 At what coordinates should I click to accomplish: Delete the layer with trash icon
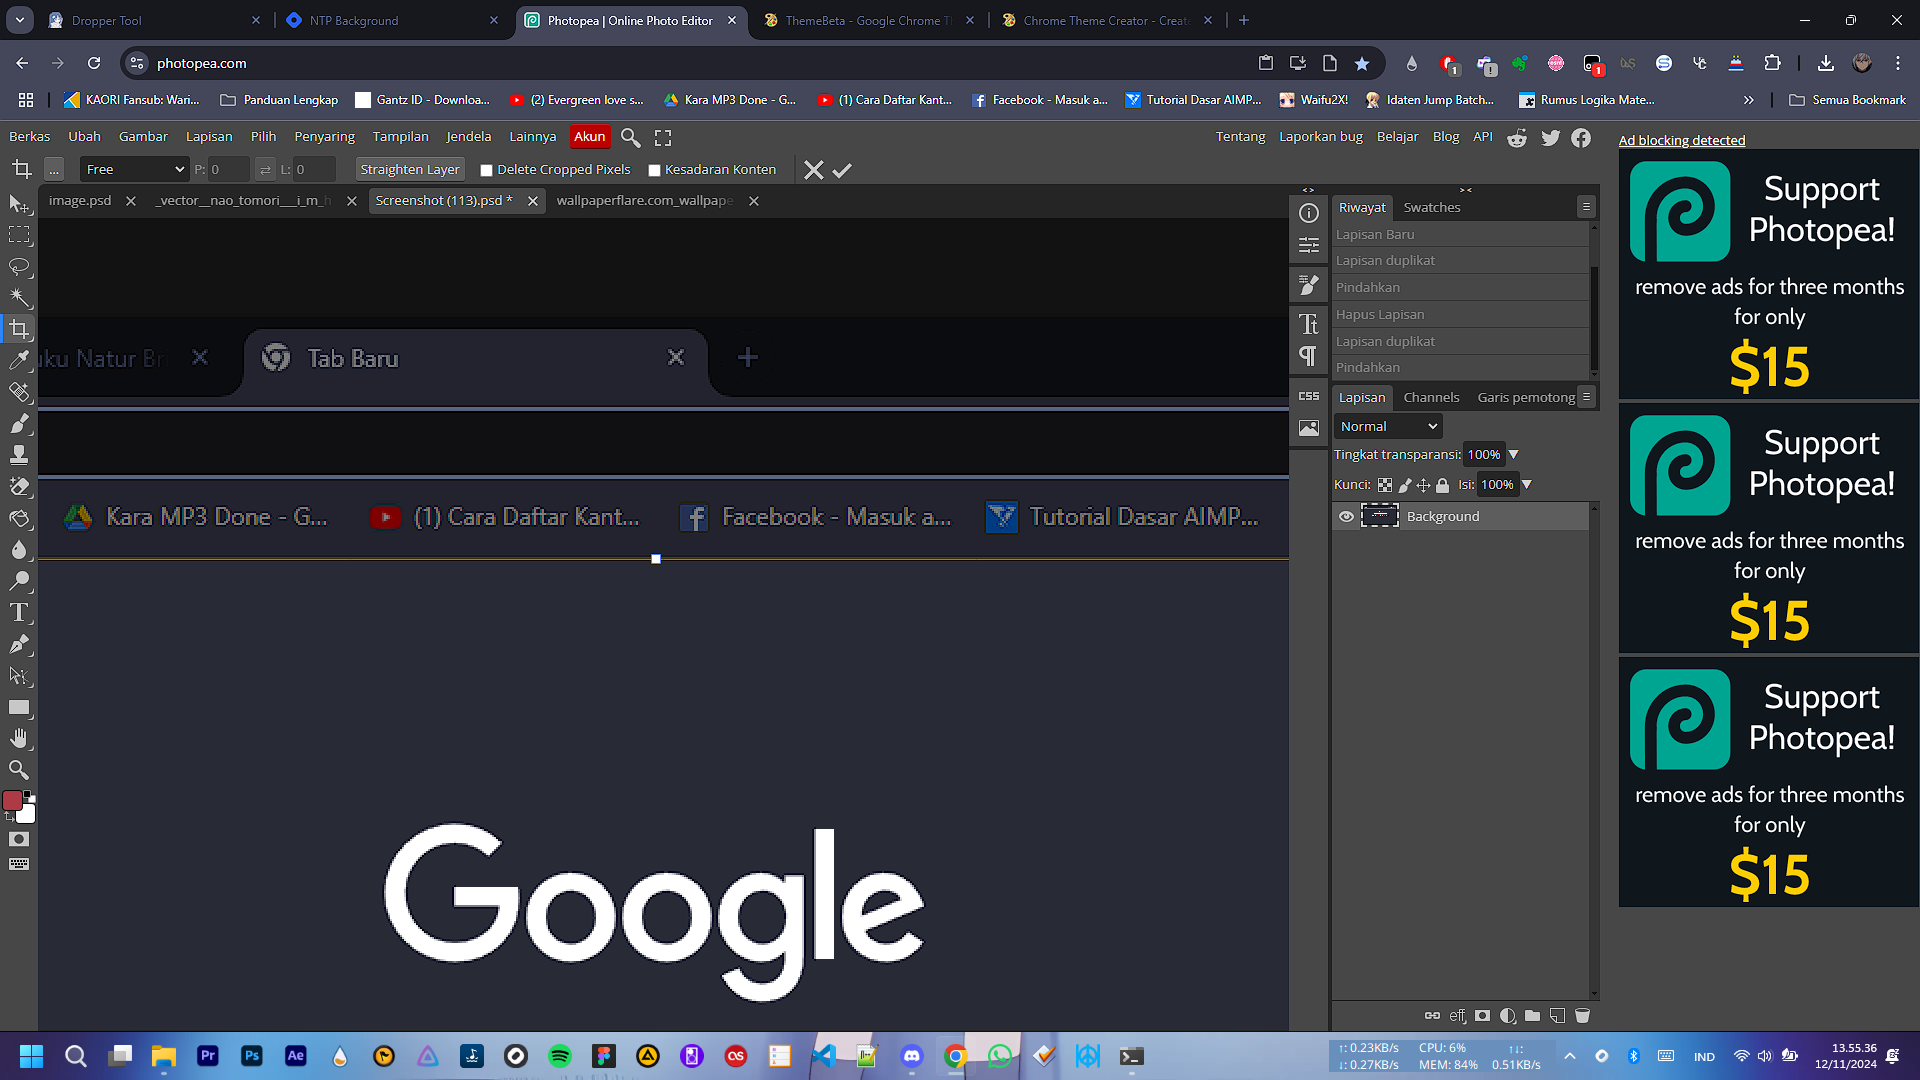(1582, 1016)
